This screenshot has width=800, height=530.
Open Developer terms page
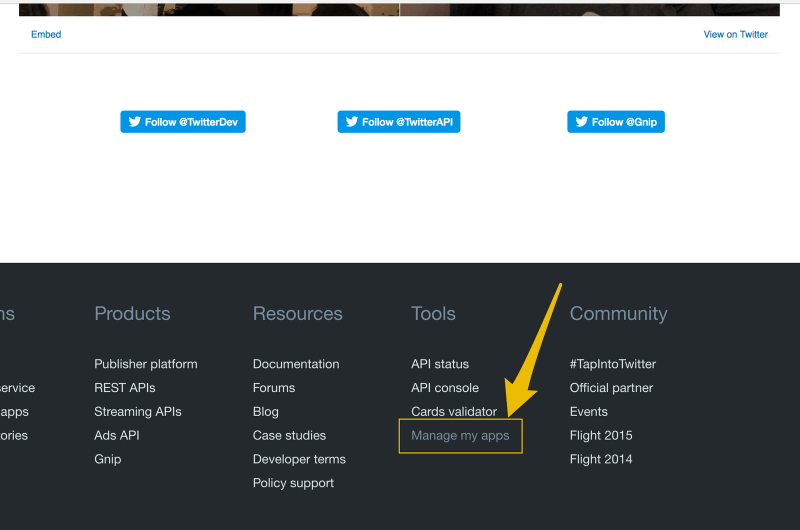pos(299,460)
